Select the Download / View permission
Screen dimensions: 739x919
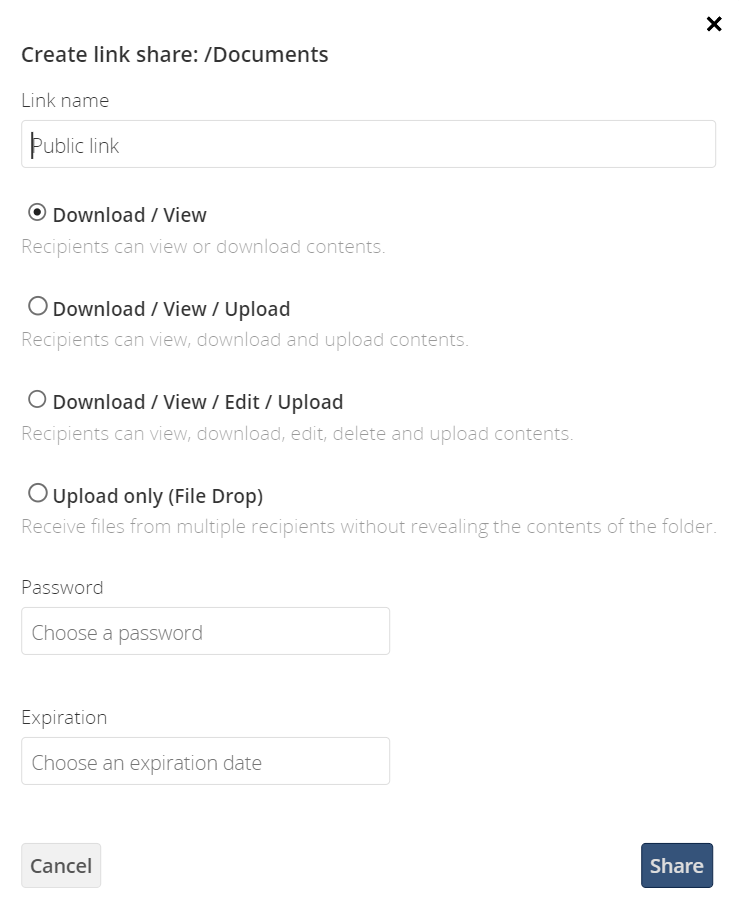click(x=37, y=211)
